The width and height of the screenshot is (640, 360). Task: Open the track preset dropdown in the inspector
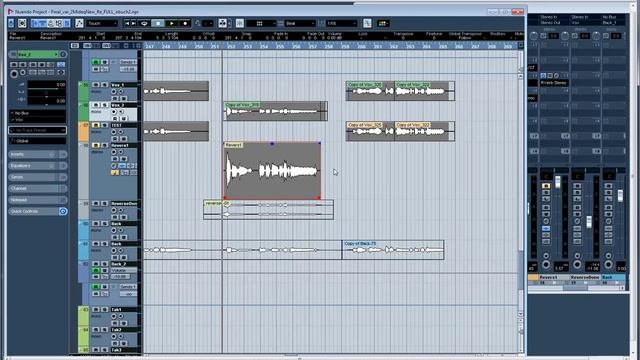pos(37,130)
